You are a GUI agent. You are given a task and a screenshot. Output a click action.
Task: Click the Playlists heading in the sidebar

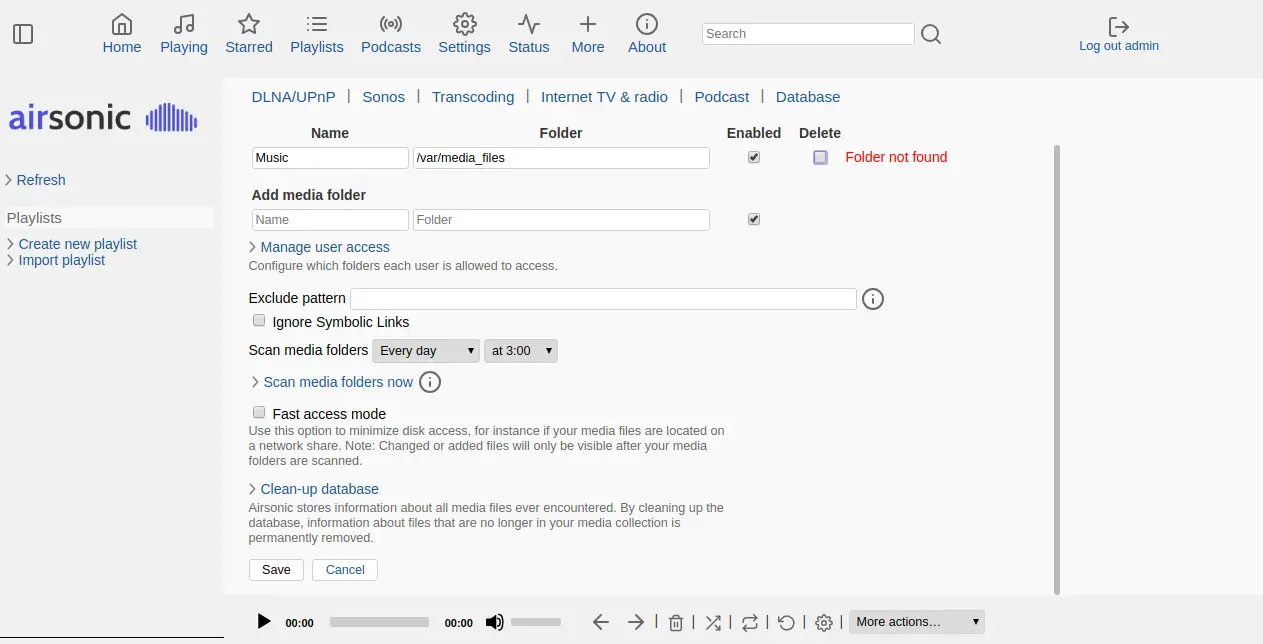click(x=34, y=218)
